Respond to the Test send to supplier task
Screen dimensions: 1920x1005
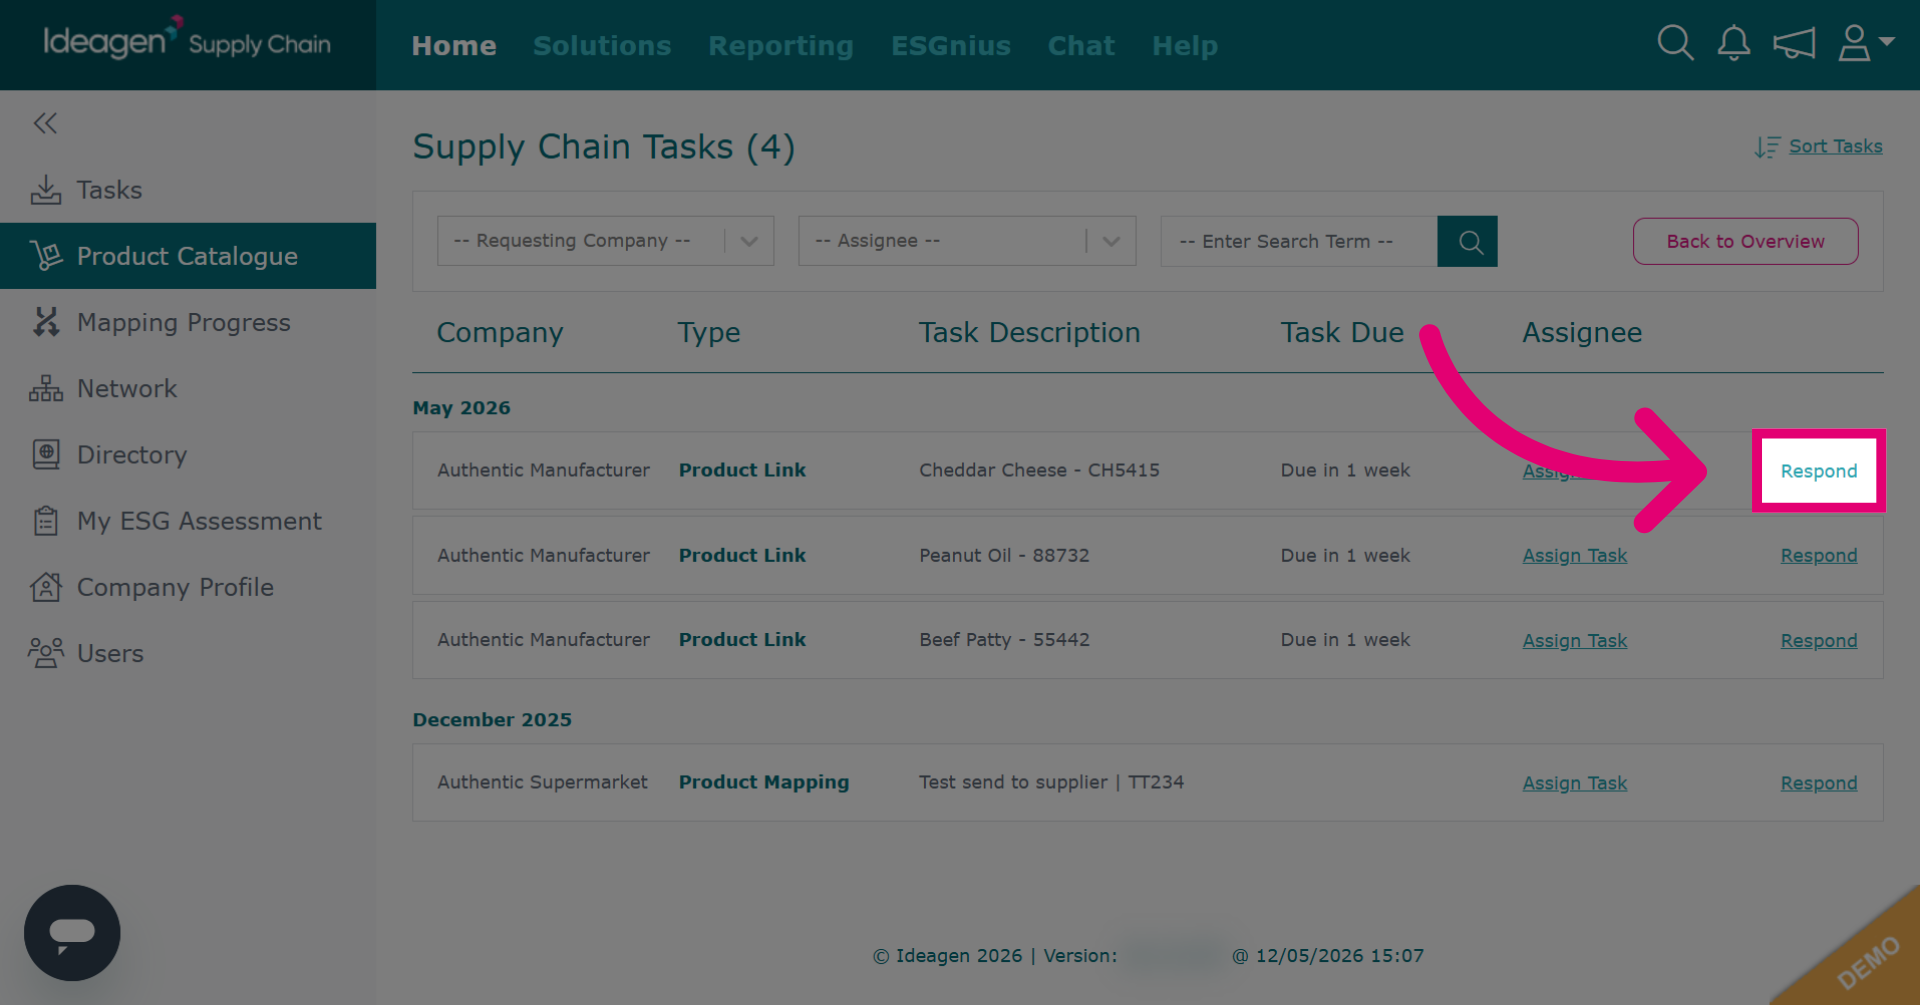click(1819, 784)
